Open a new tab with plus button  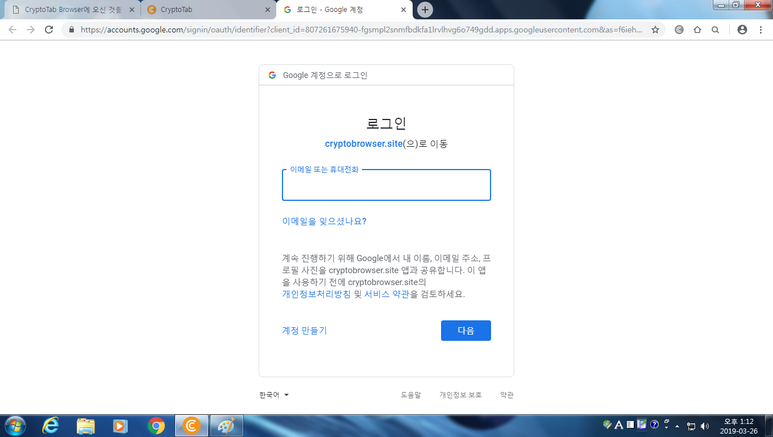[x=424, y=9]
